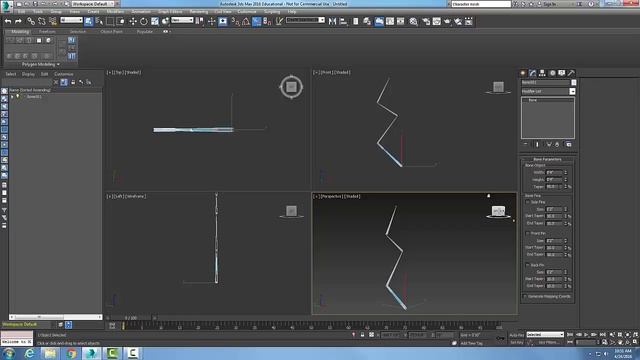
Task: Click the Undo arrow in main toolbar
Action: [8, 21]
